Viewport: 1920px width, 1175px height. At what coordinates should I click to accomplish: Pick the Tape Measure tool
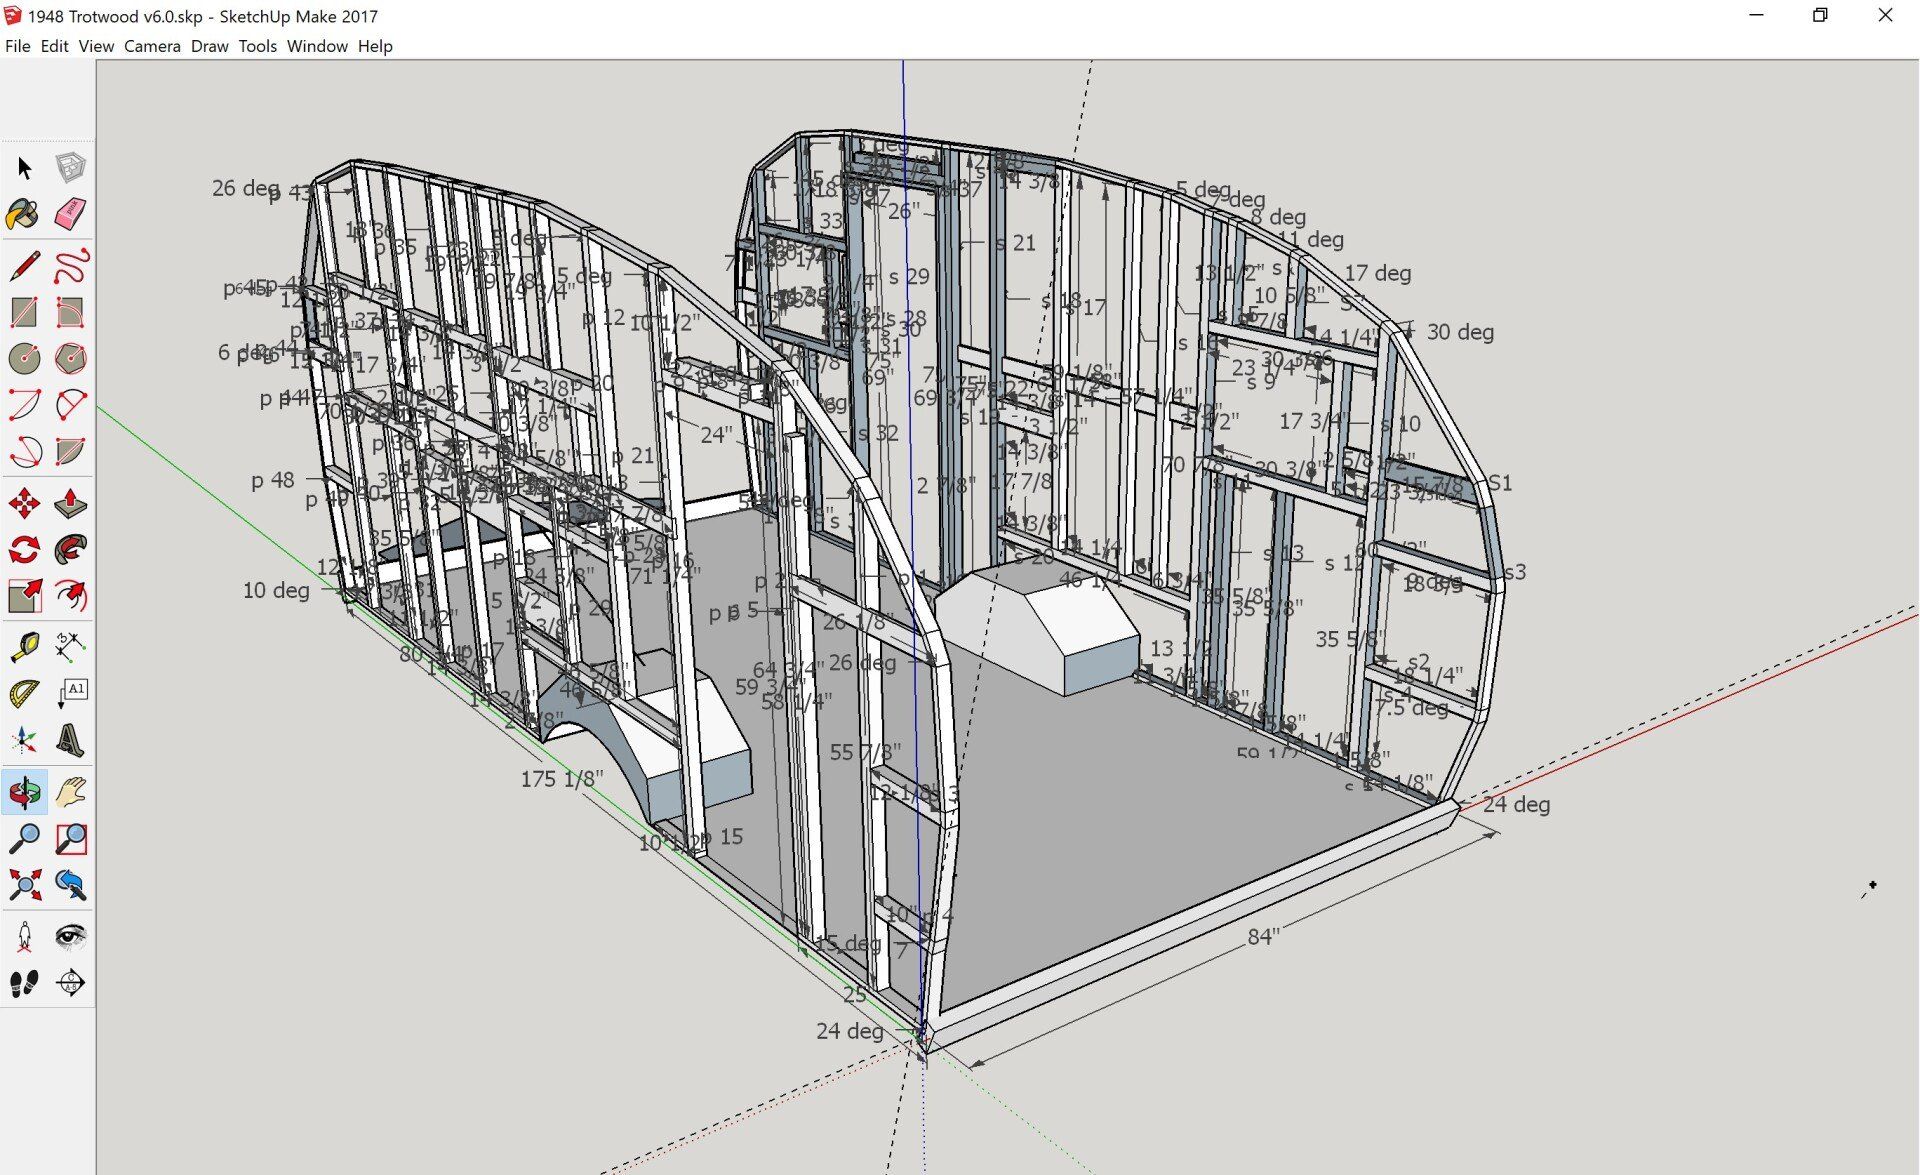pyautogui.click(x=25, y=647)
